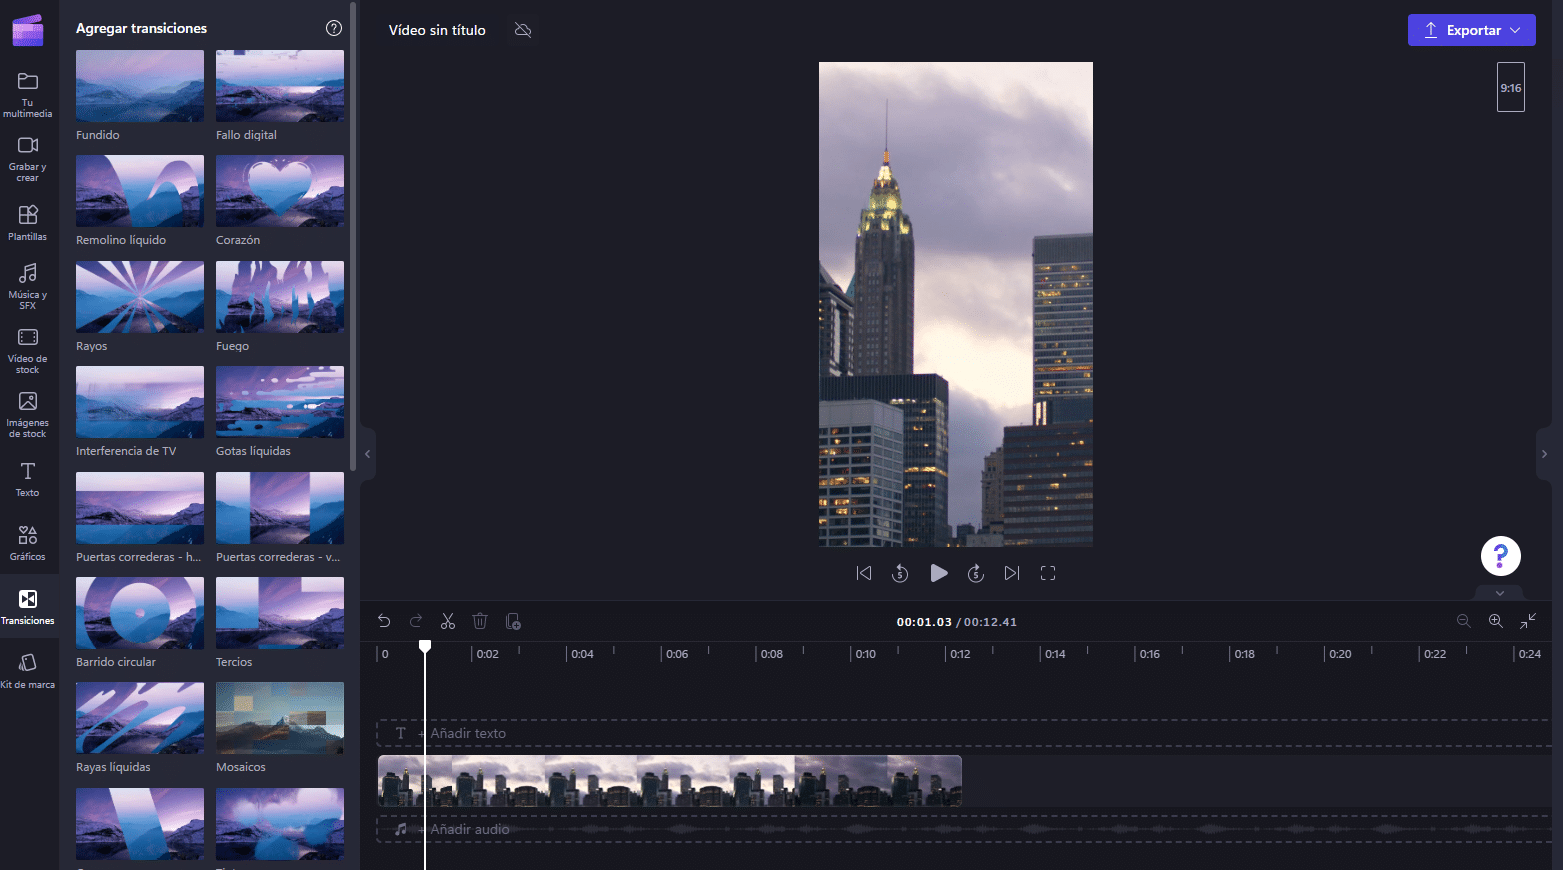The image size is (1563, 870).
Task: Click the 0:12 mark on ruler
Action: (960, 654)
